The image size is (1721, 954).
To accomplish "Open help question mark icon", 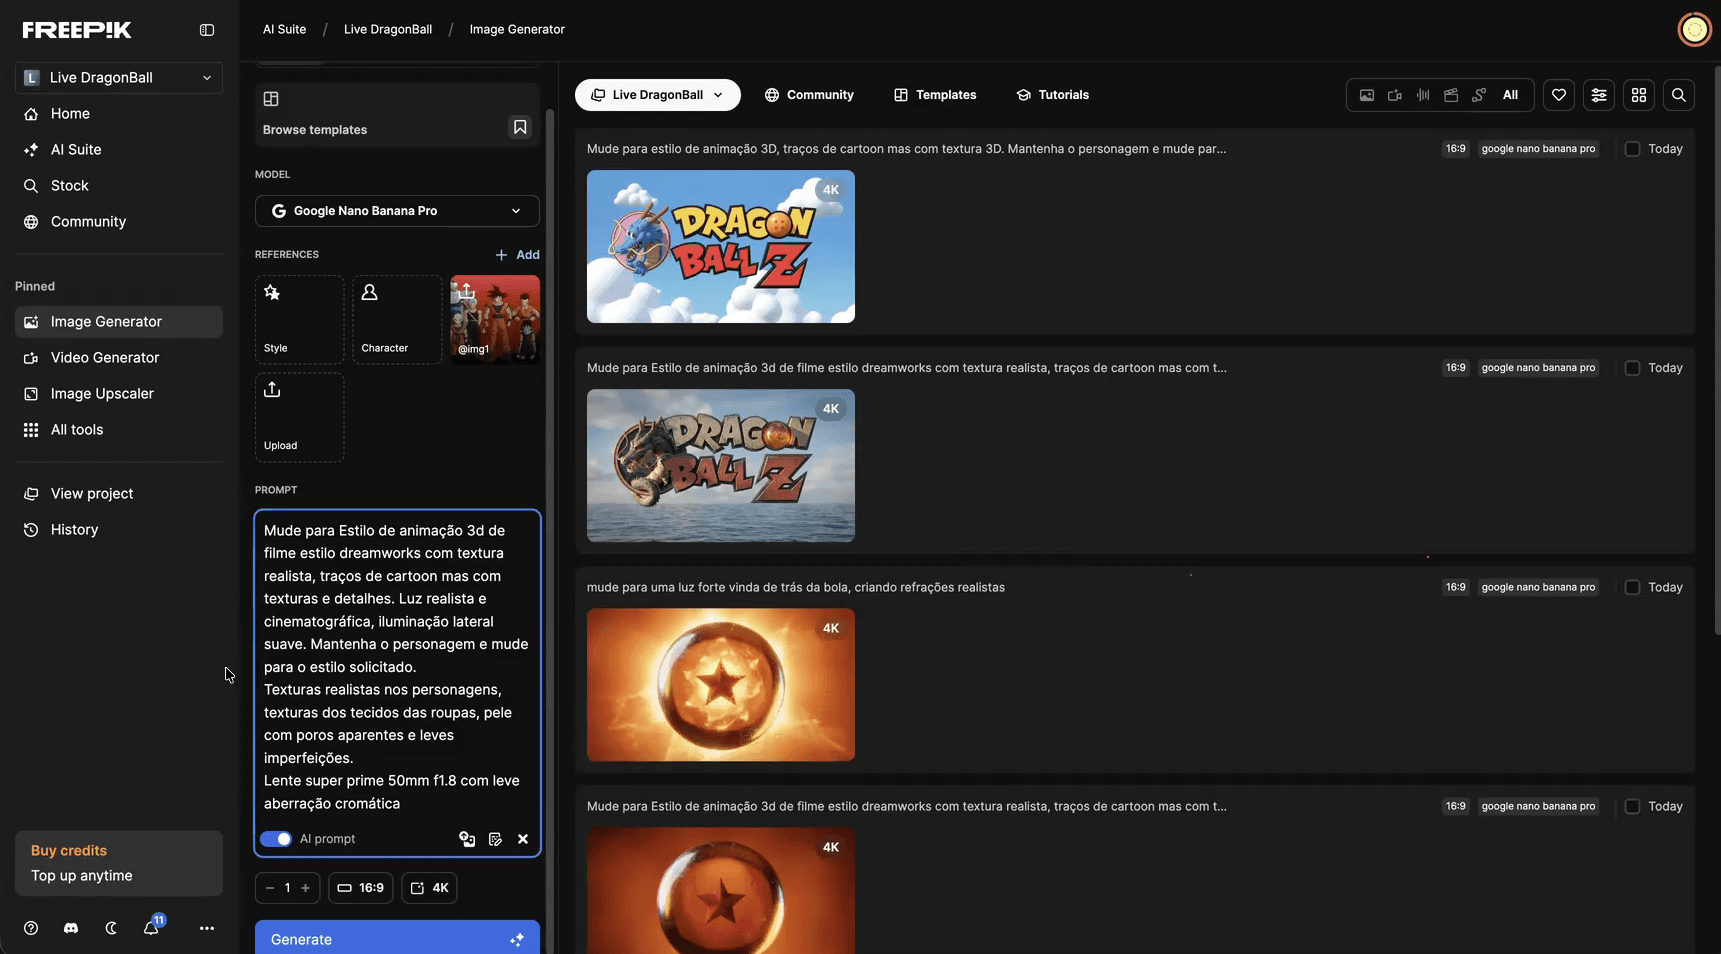I will click(x=31, y=928).
